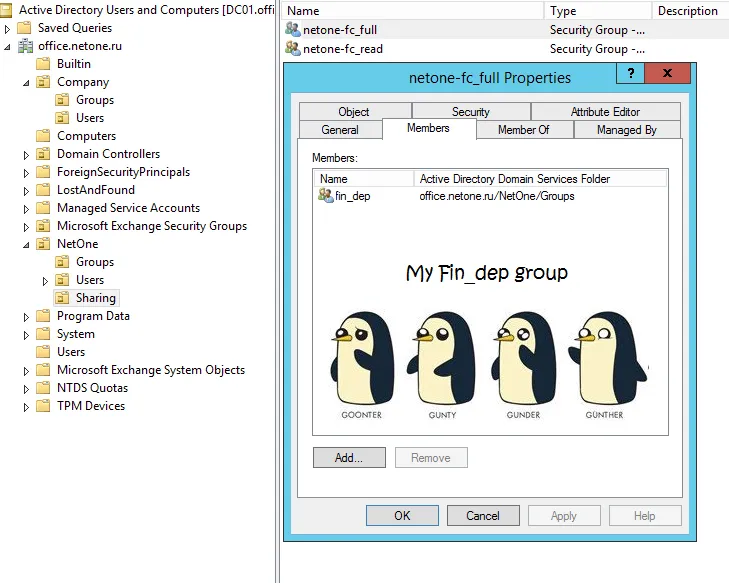Click the fin_dep member group icon

[x=325, y=195]
